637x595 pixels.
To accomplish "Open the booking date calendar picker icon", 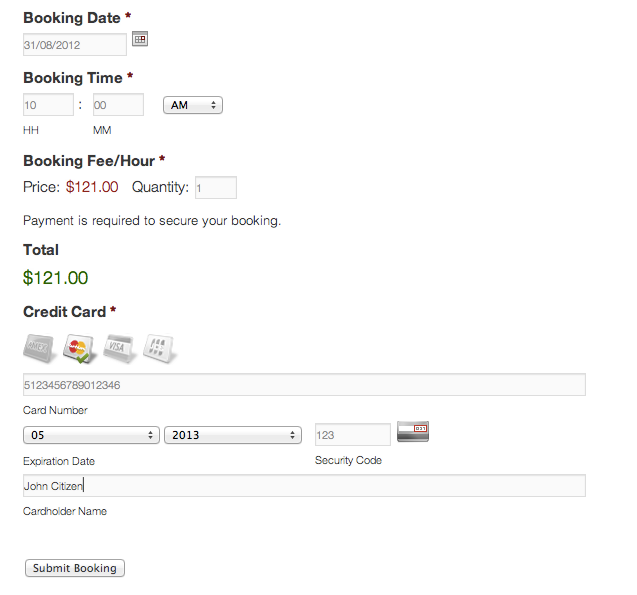I will pyautogui.click(x=140, y=39).
